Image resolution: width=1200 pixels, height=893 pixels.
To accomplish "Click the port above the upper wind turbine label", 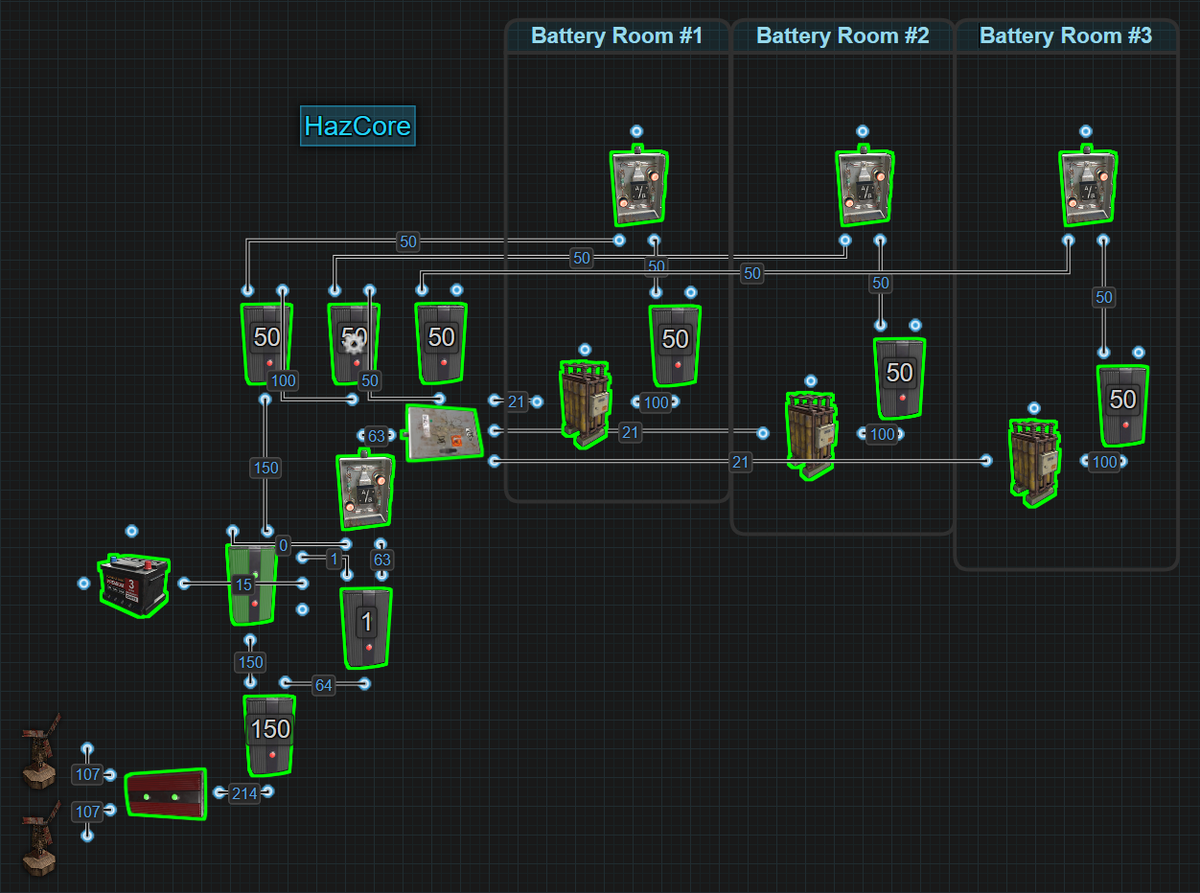I will point(87,748).
